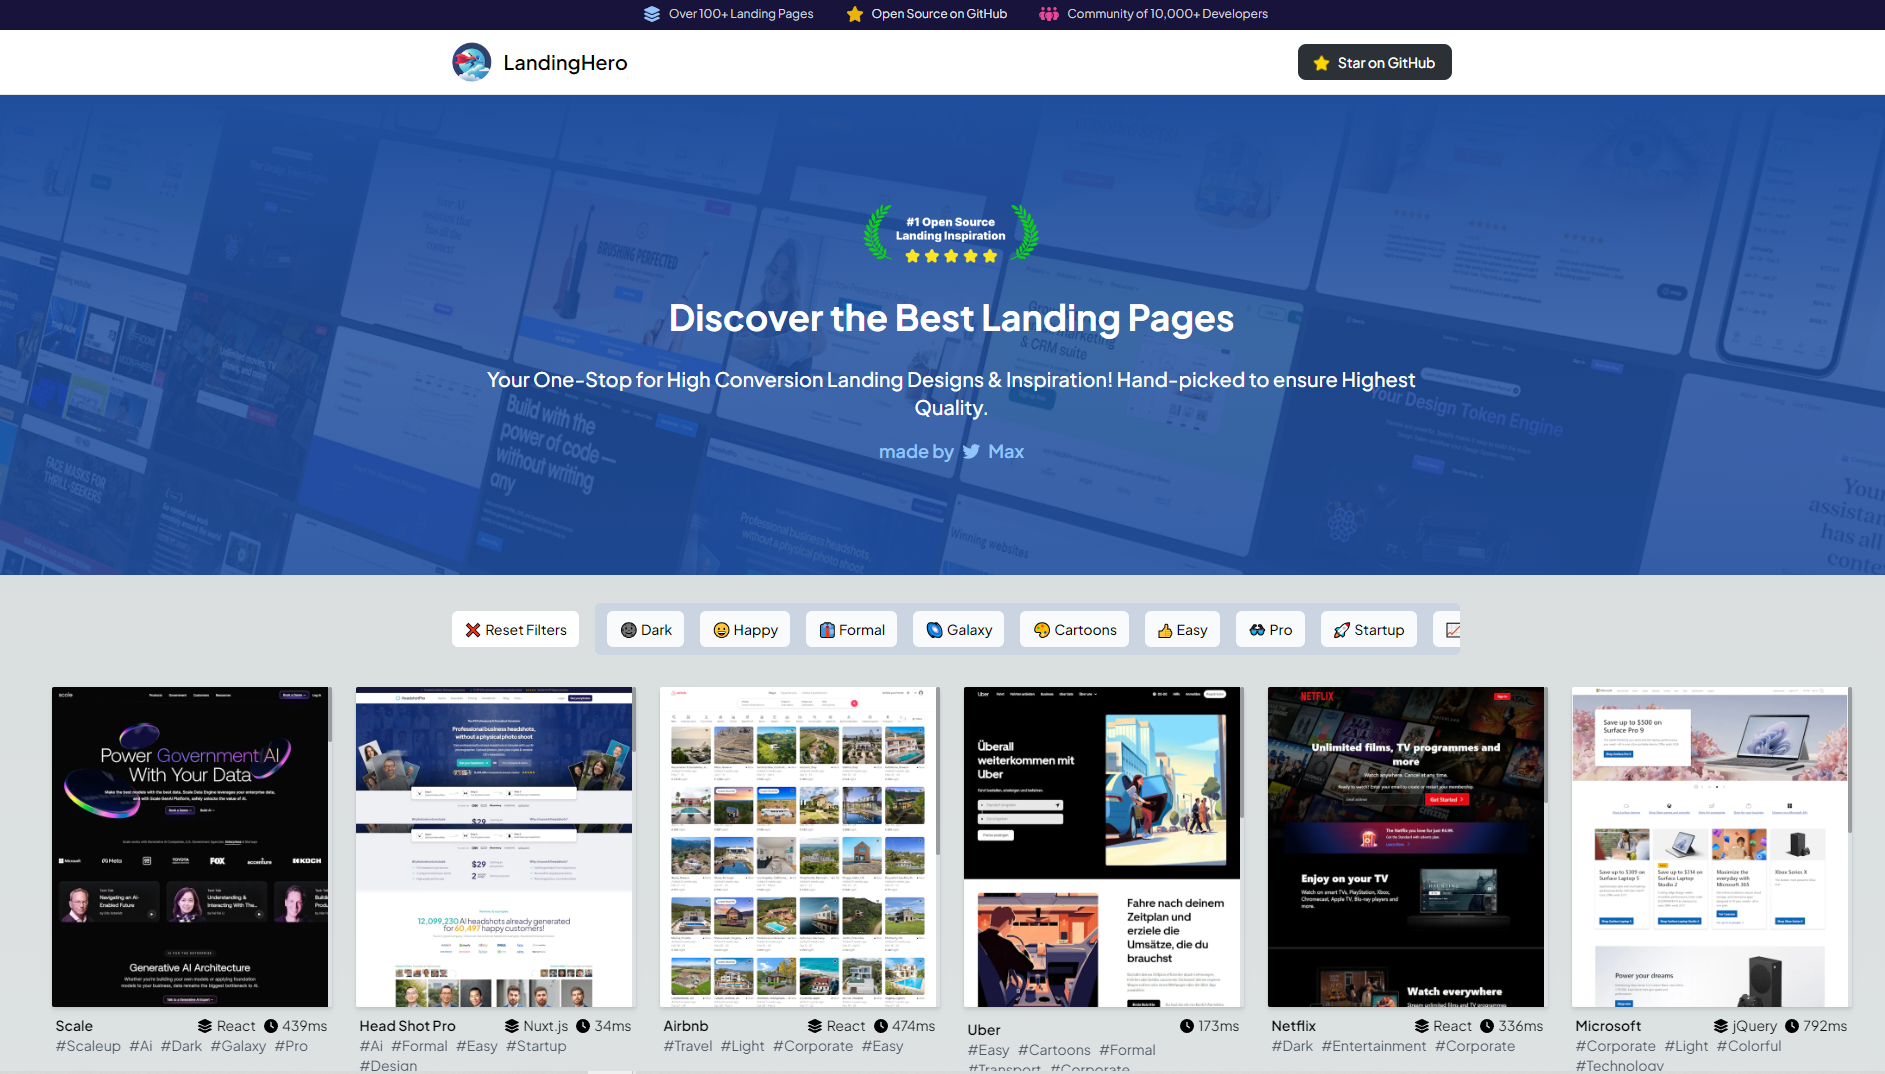Click the #Galaxy tag on Scale card
Screen dimensions: 1885x1074
coord(238,1046)
